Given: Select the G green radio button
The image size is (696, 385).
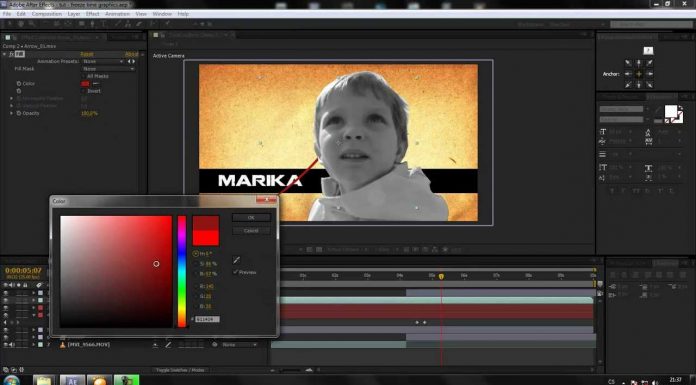Looking at the screenshot, I should point(195,296).
